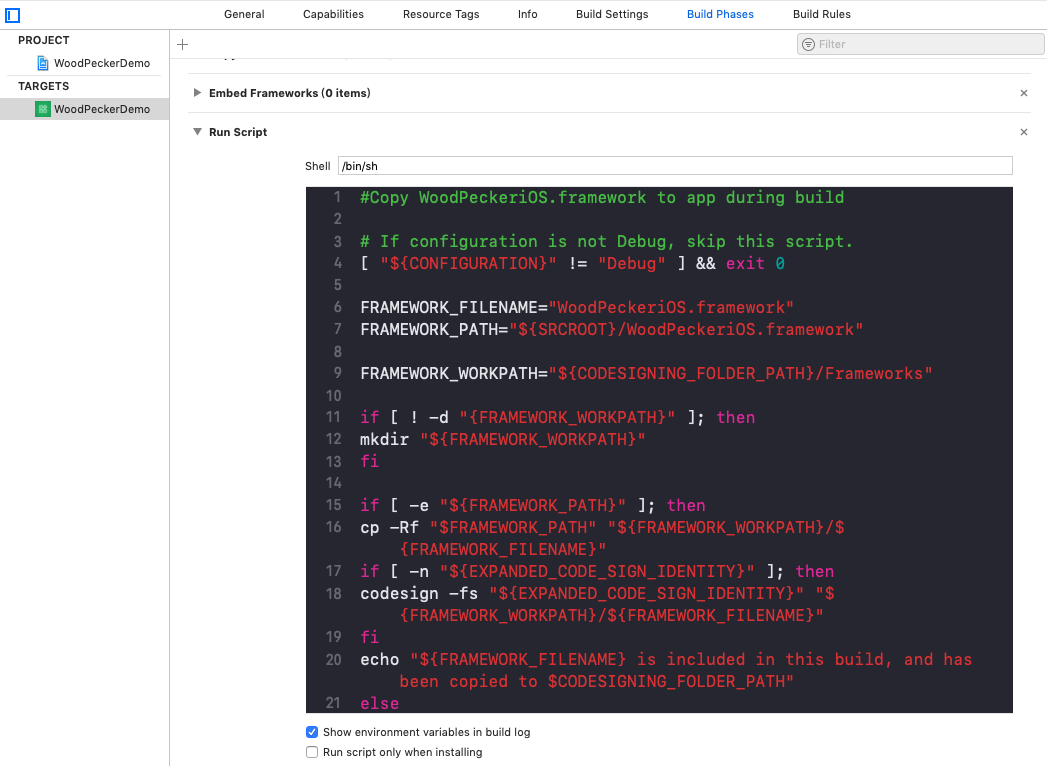Click the FRAMEWORK_PATH assignment on line 7
The image size is (1047, 766).
pos(612,329)
